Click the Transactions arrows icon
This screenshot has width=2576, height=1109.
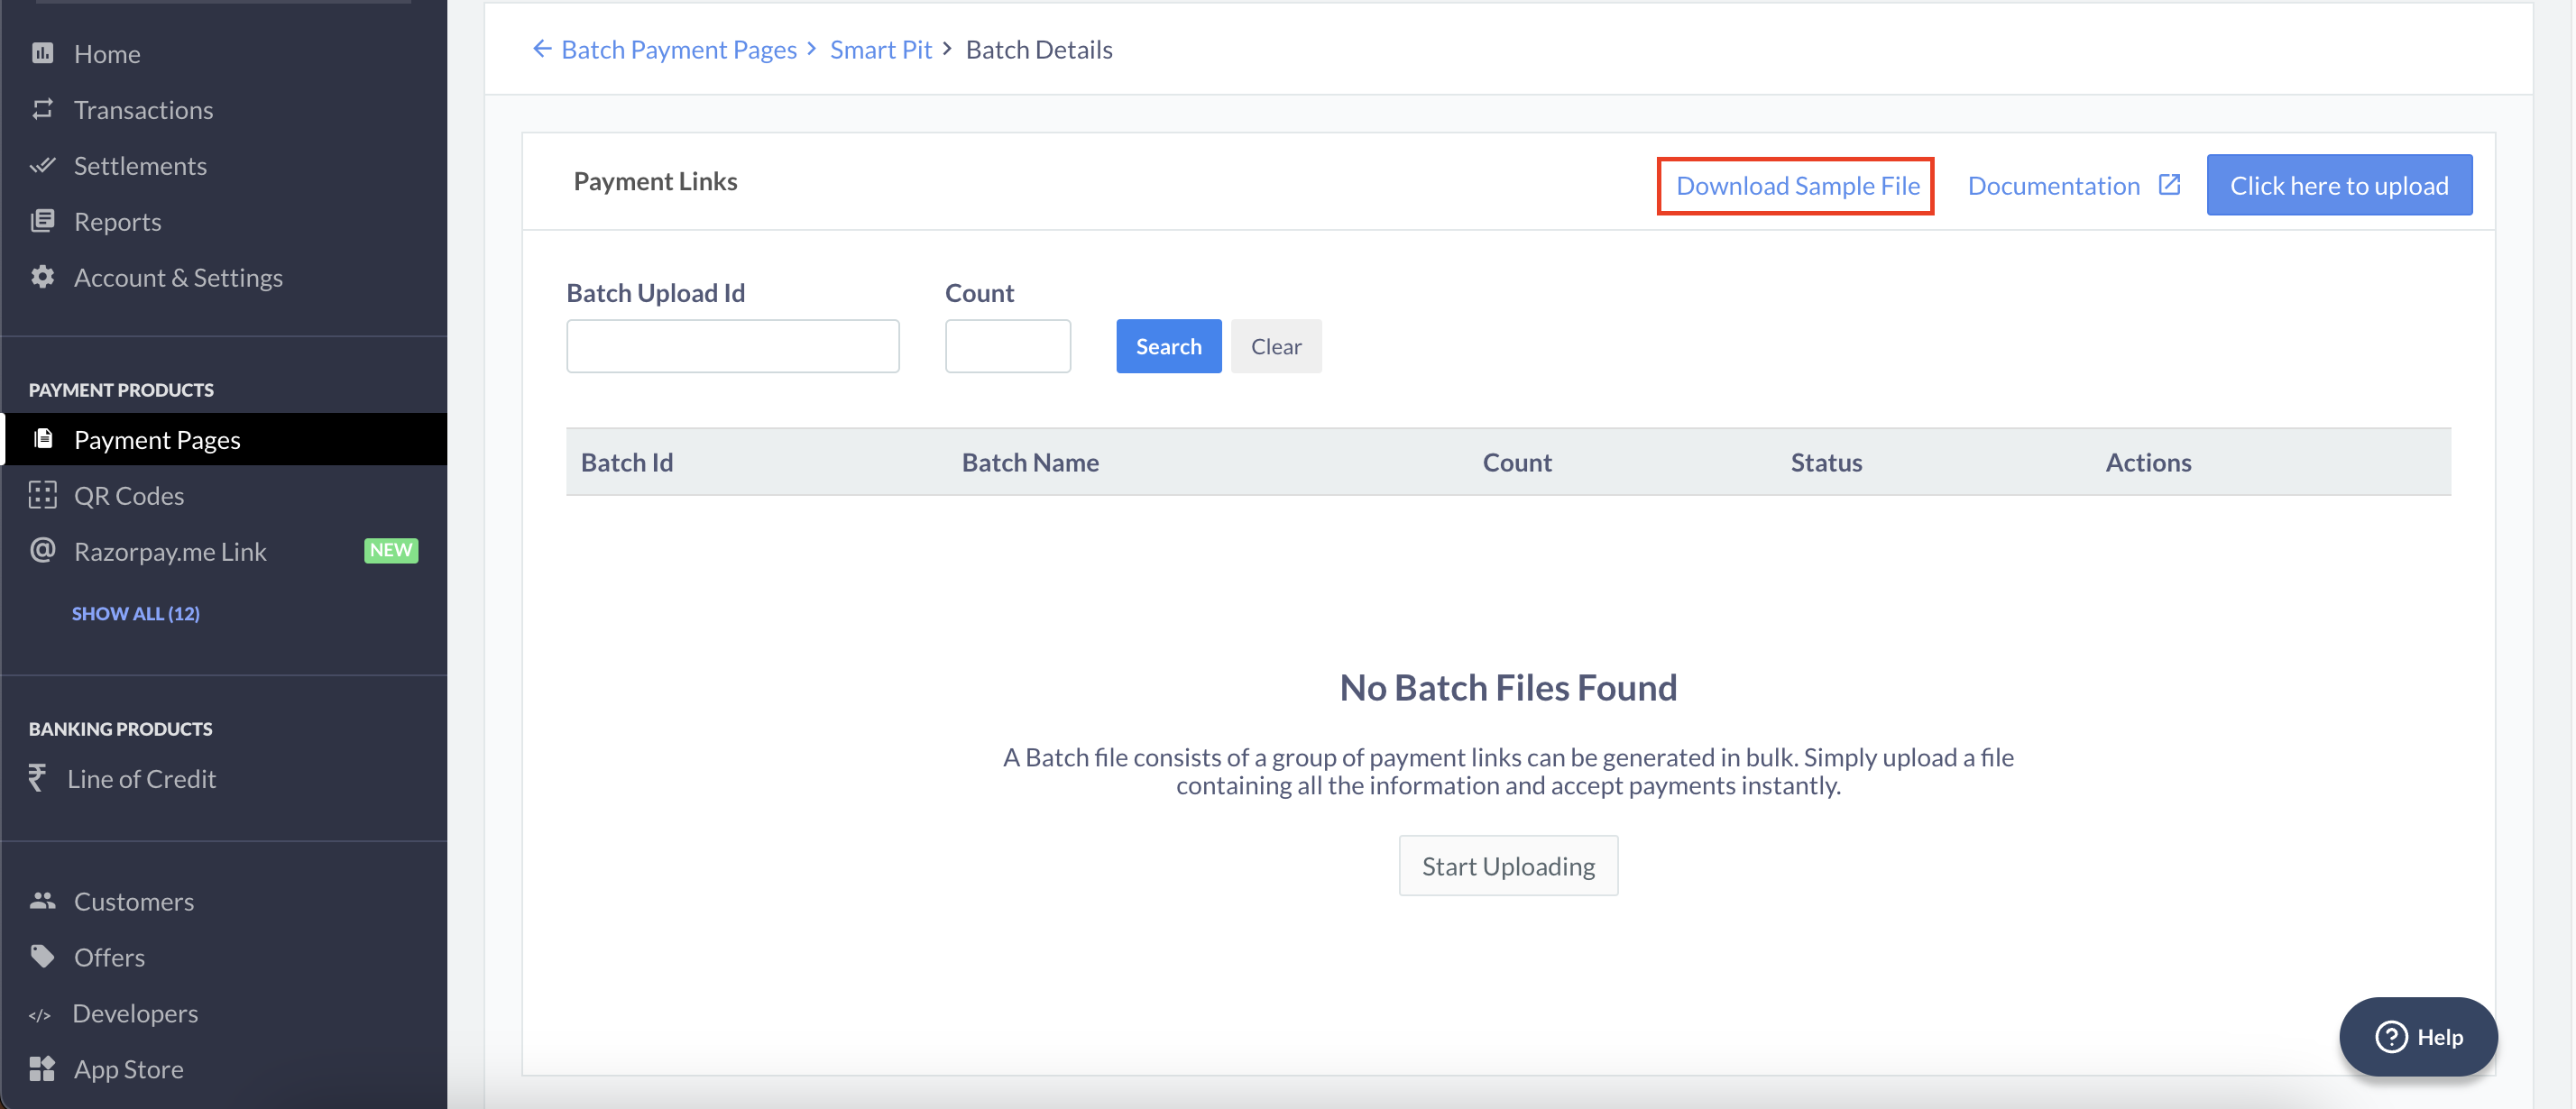click(42, 109)
